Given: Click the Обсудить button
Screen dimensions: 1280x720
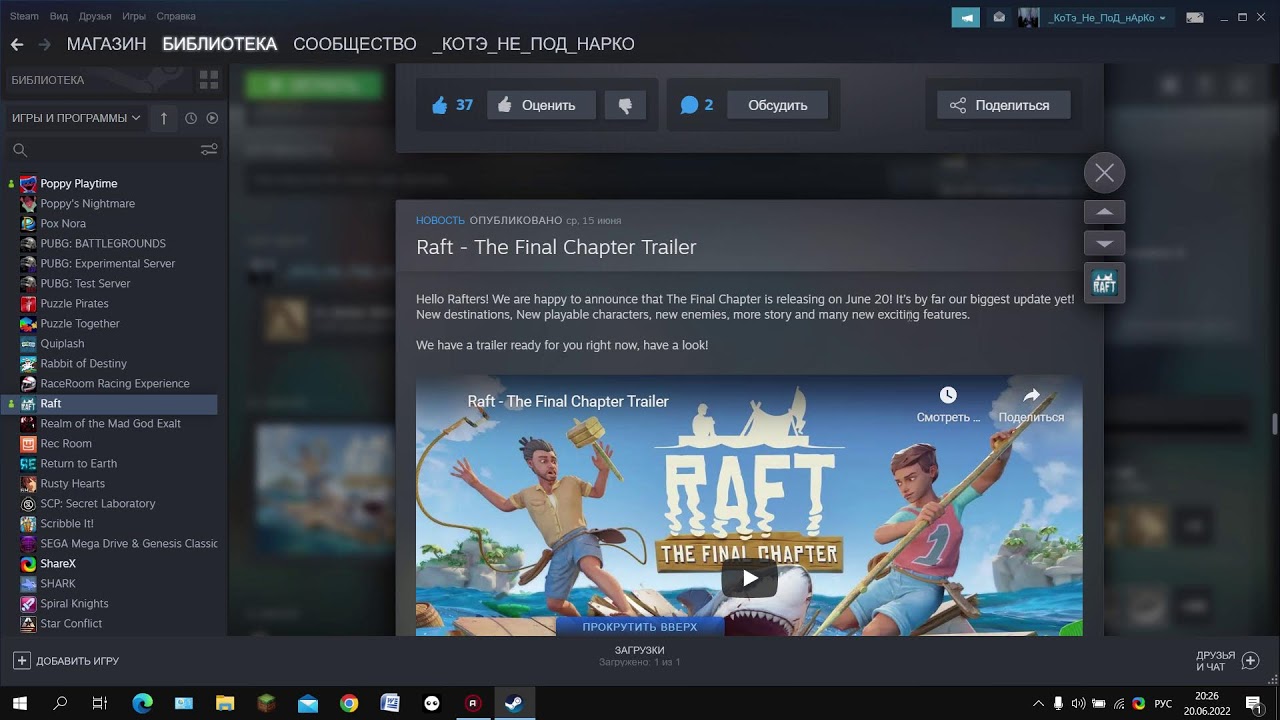Looking at the screenshot, I should coord(777,105).
